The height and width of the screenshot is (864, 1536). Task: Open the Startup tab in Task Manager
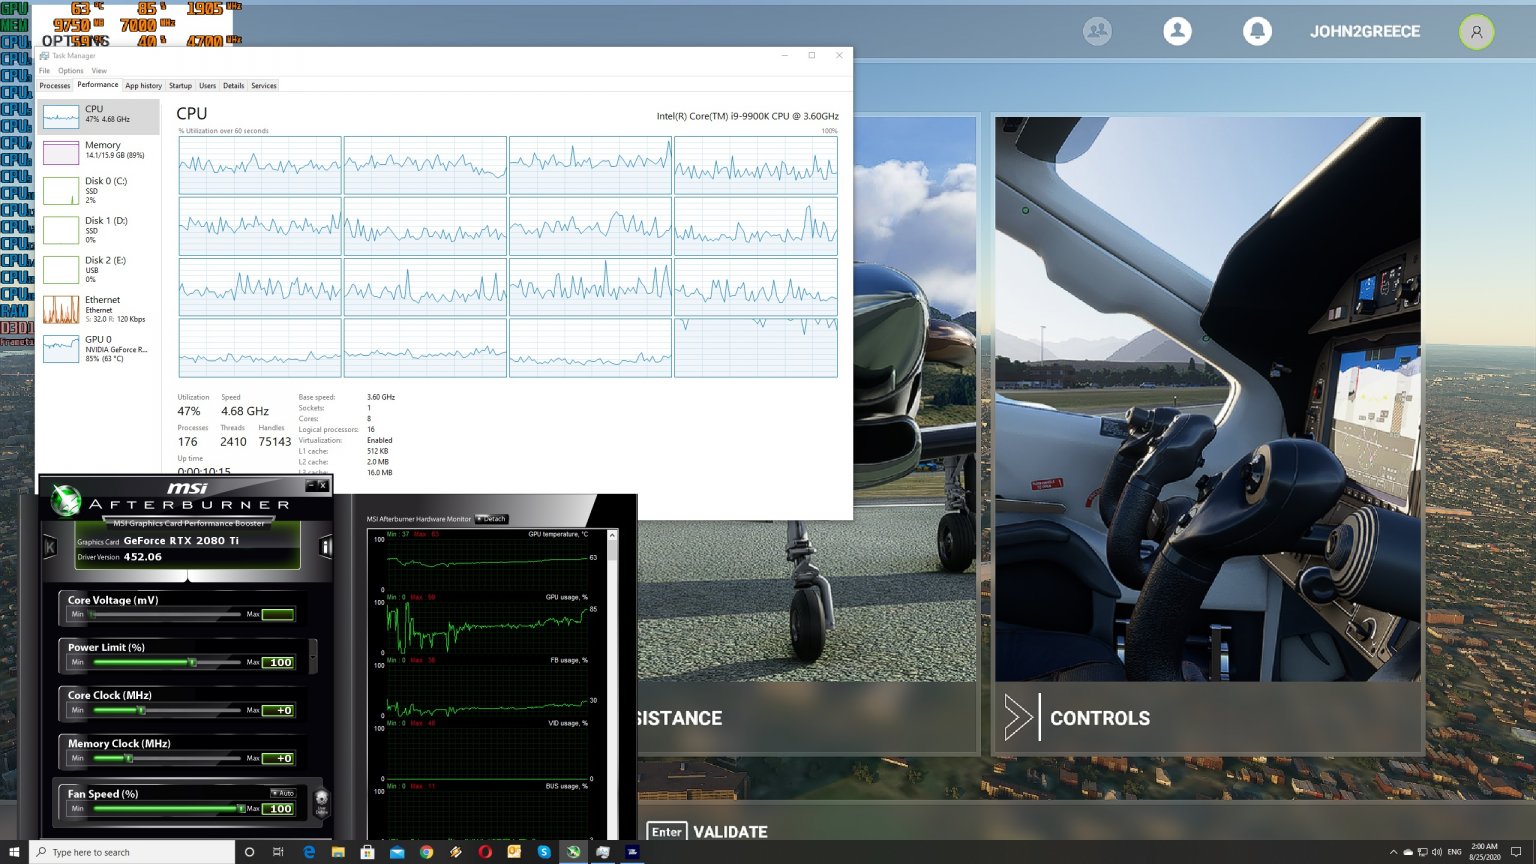coord(180,86)
